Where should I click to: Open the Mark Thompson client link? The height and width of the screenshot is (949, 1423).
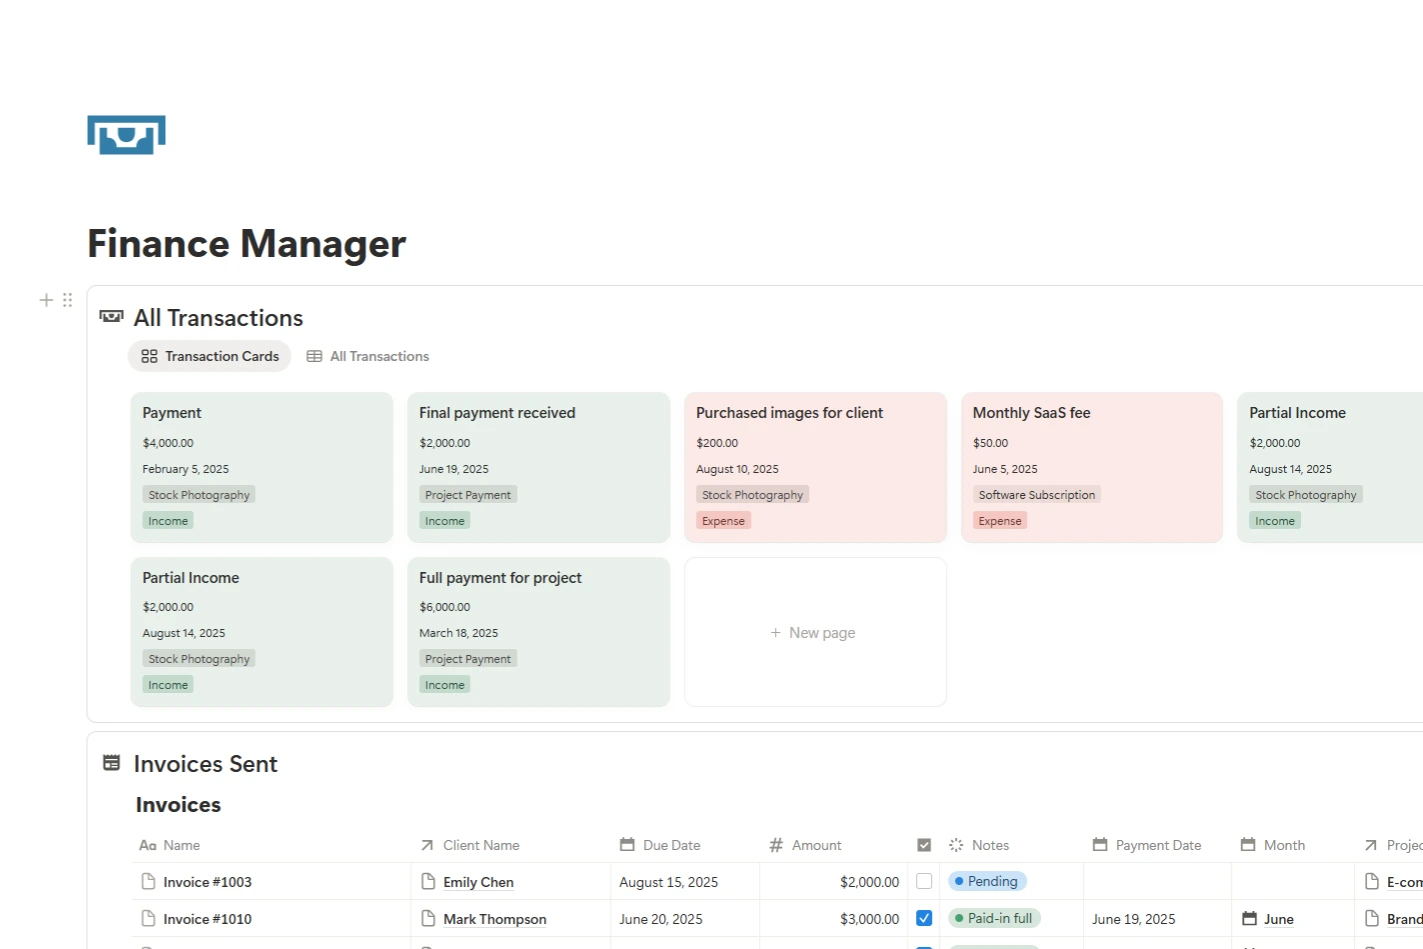click(494, 919)
